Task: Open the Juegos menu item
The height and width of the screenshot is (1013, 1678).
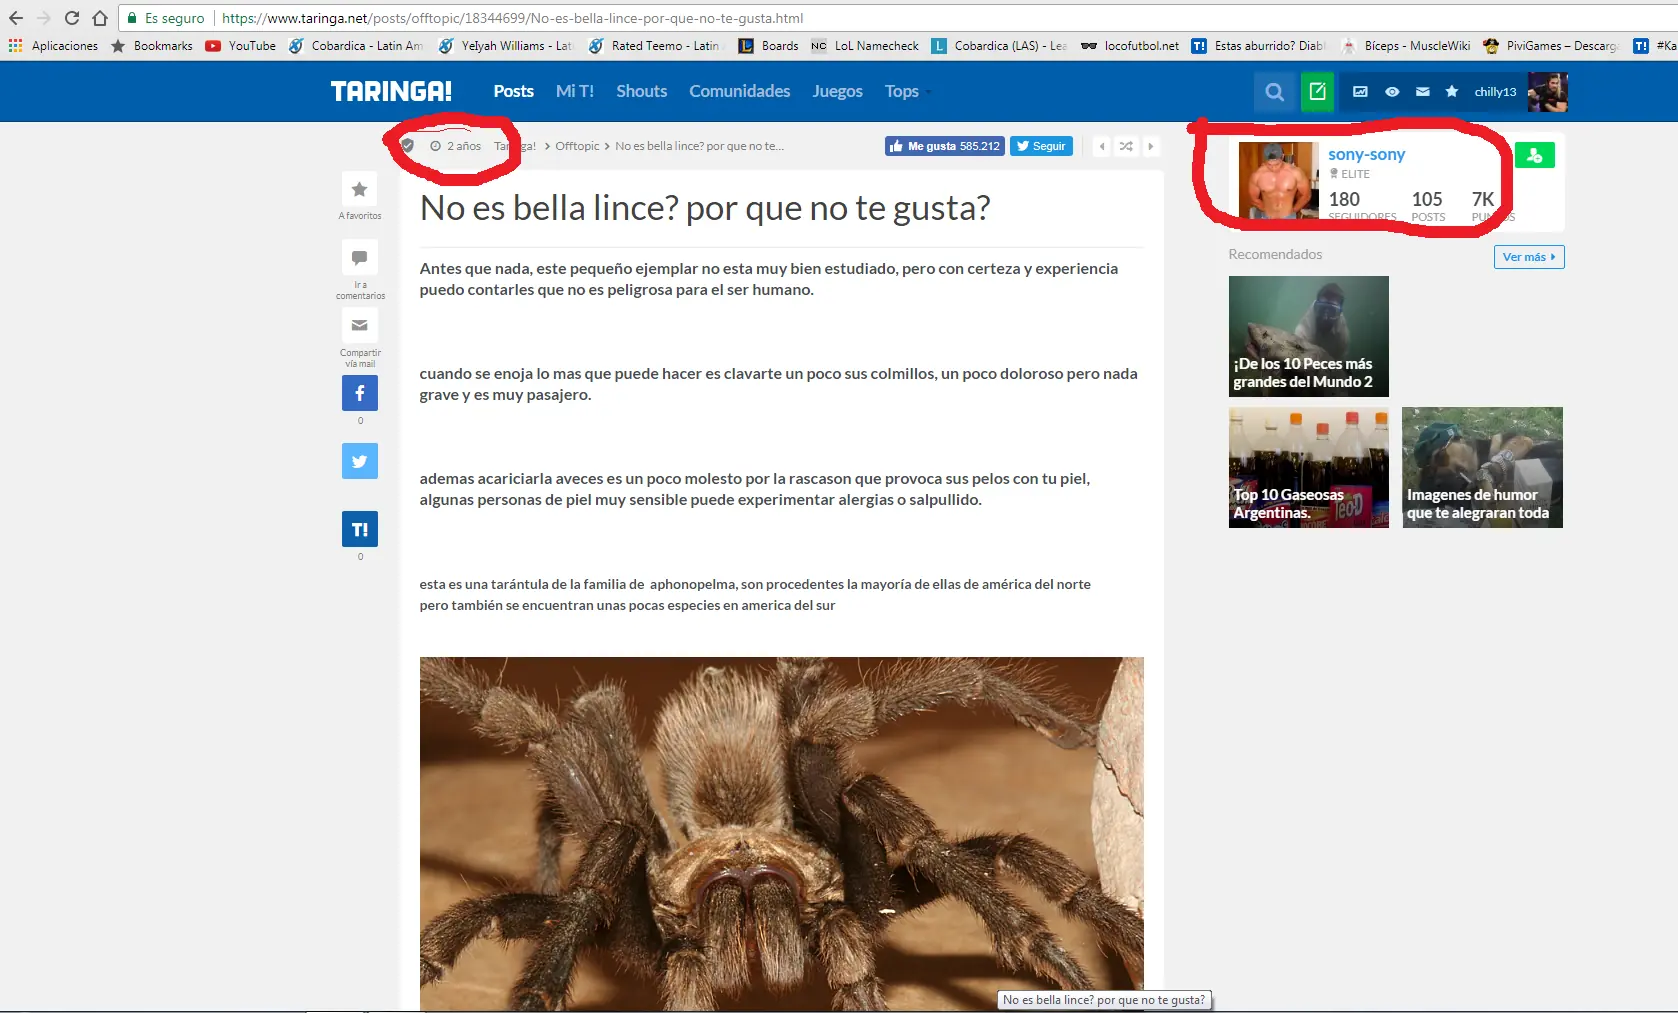Action: pyautogui.click(x=837, y=91)
